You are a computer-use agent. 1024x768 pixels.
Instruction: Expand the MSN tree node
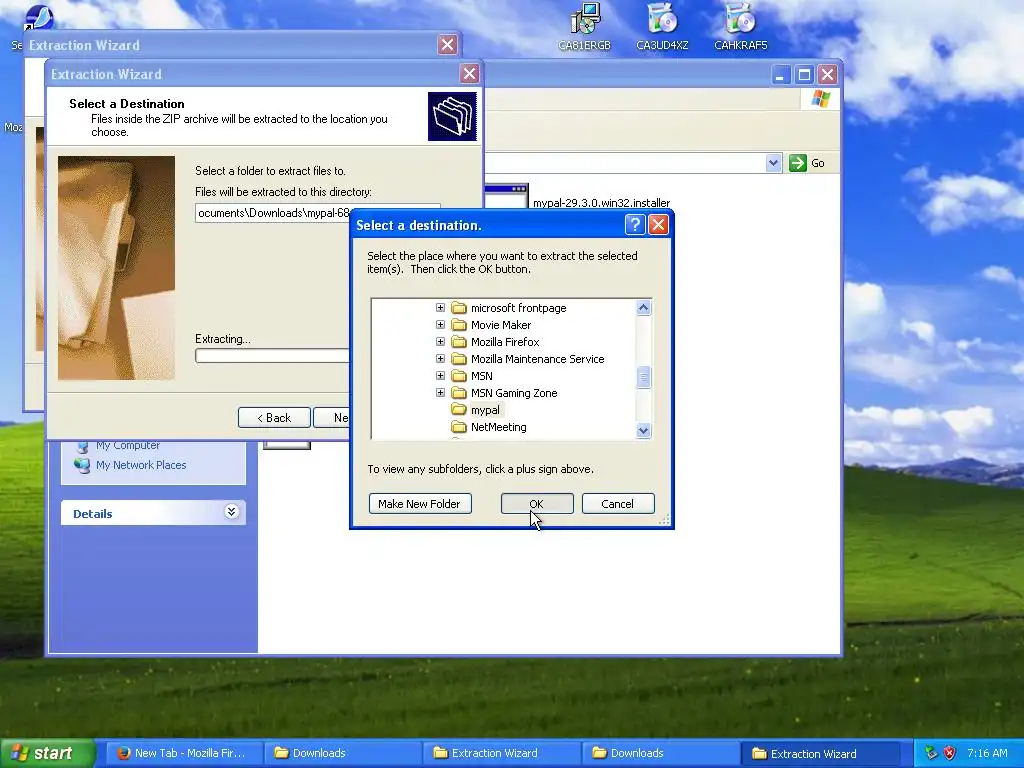coord(440,376)
